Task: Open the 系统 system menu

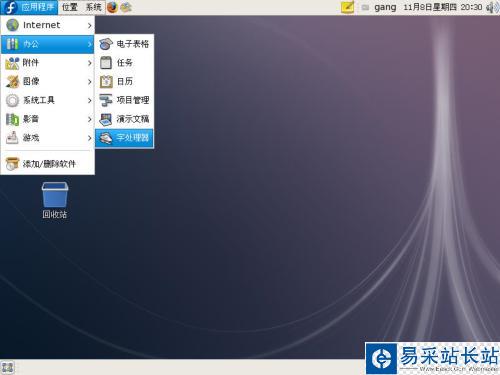Action: [x=93, y=7]
